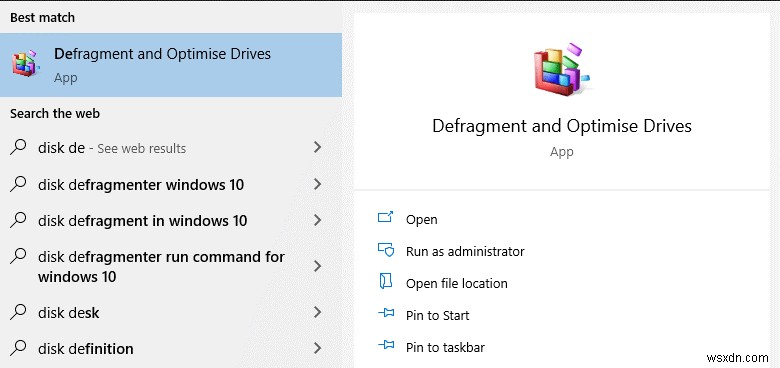Expand chevron for 'disk defragmenter windows 10'
This screenshot has height=368, width=780.
(x=317, y=184)
